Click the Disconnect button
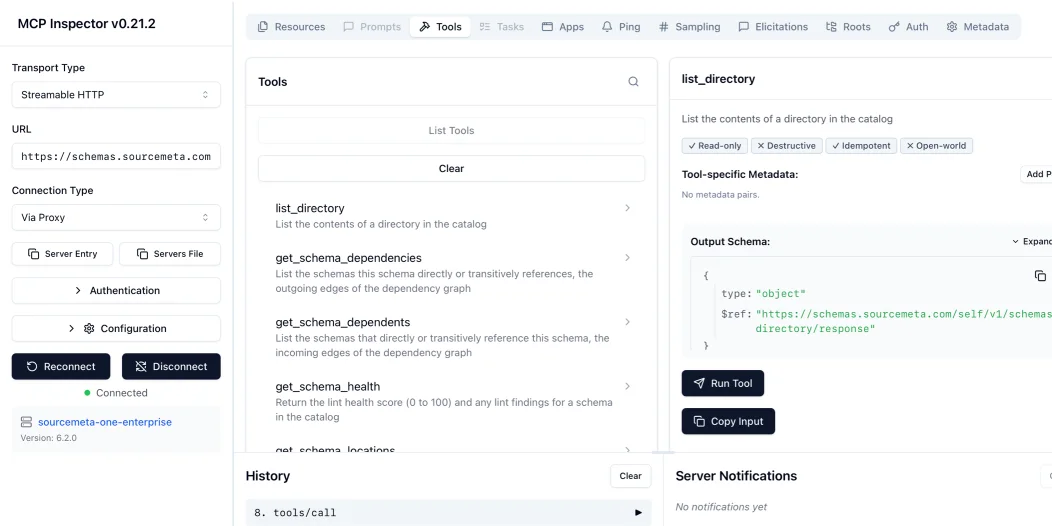This screenshot has width=1052, height=526. click(x=171, y=366)
